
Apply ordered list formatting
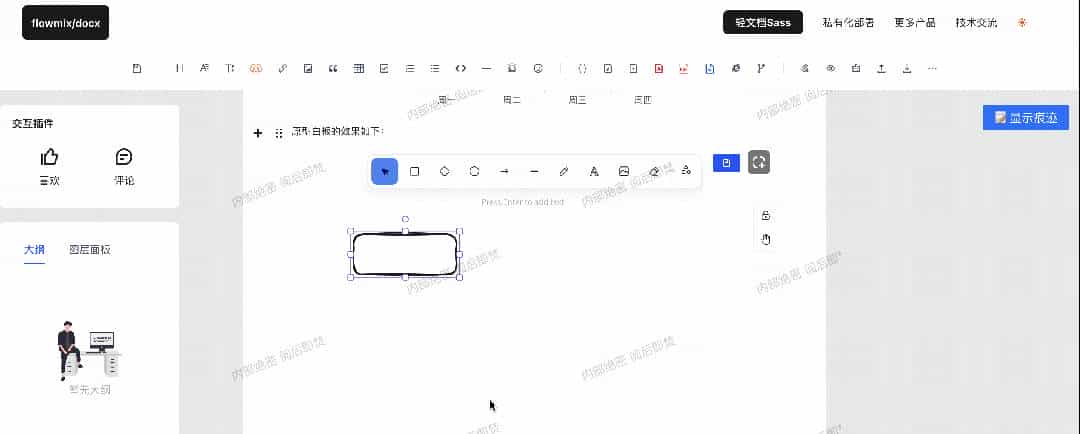point(410,68)
